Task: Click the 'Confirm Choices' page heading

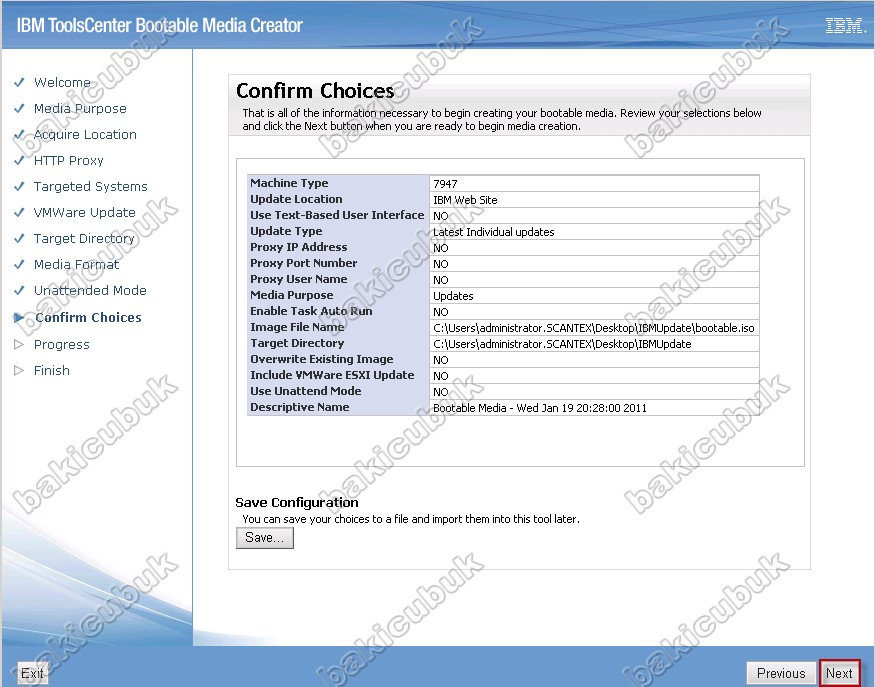Action: (x=315, y=90)
